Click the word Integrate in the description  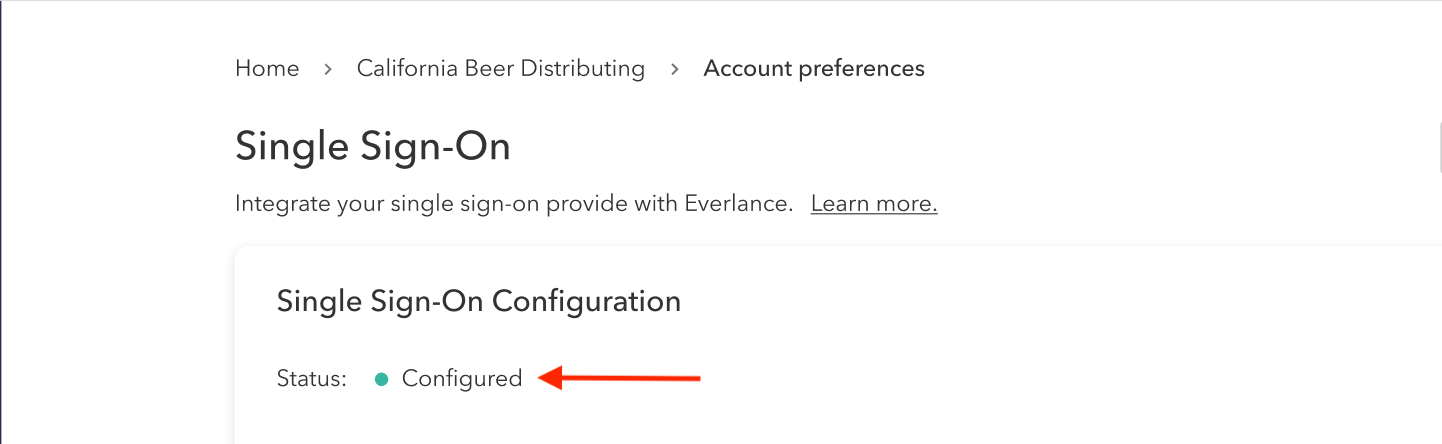pyautogui.click(x=276, y=204)
